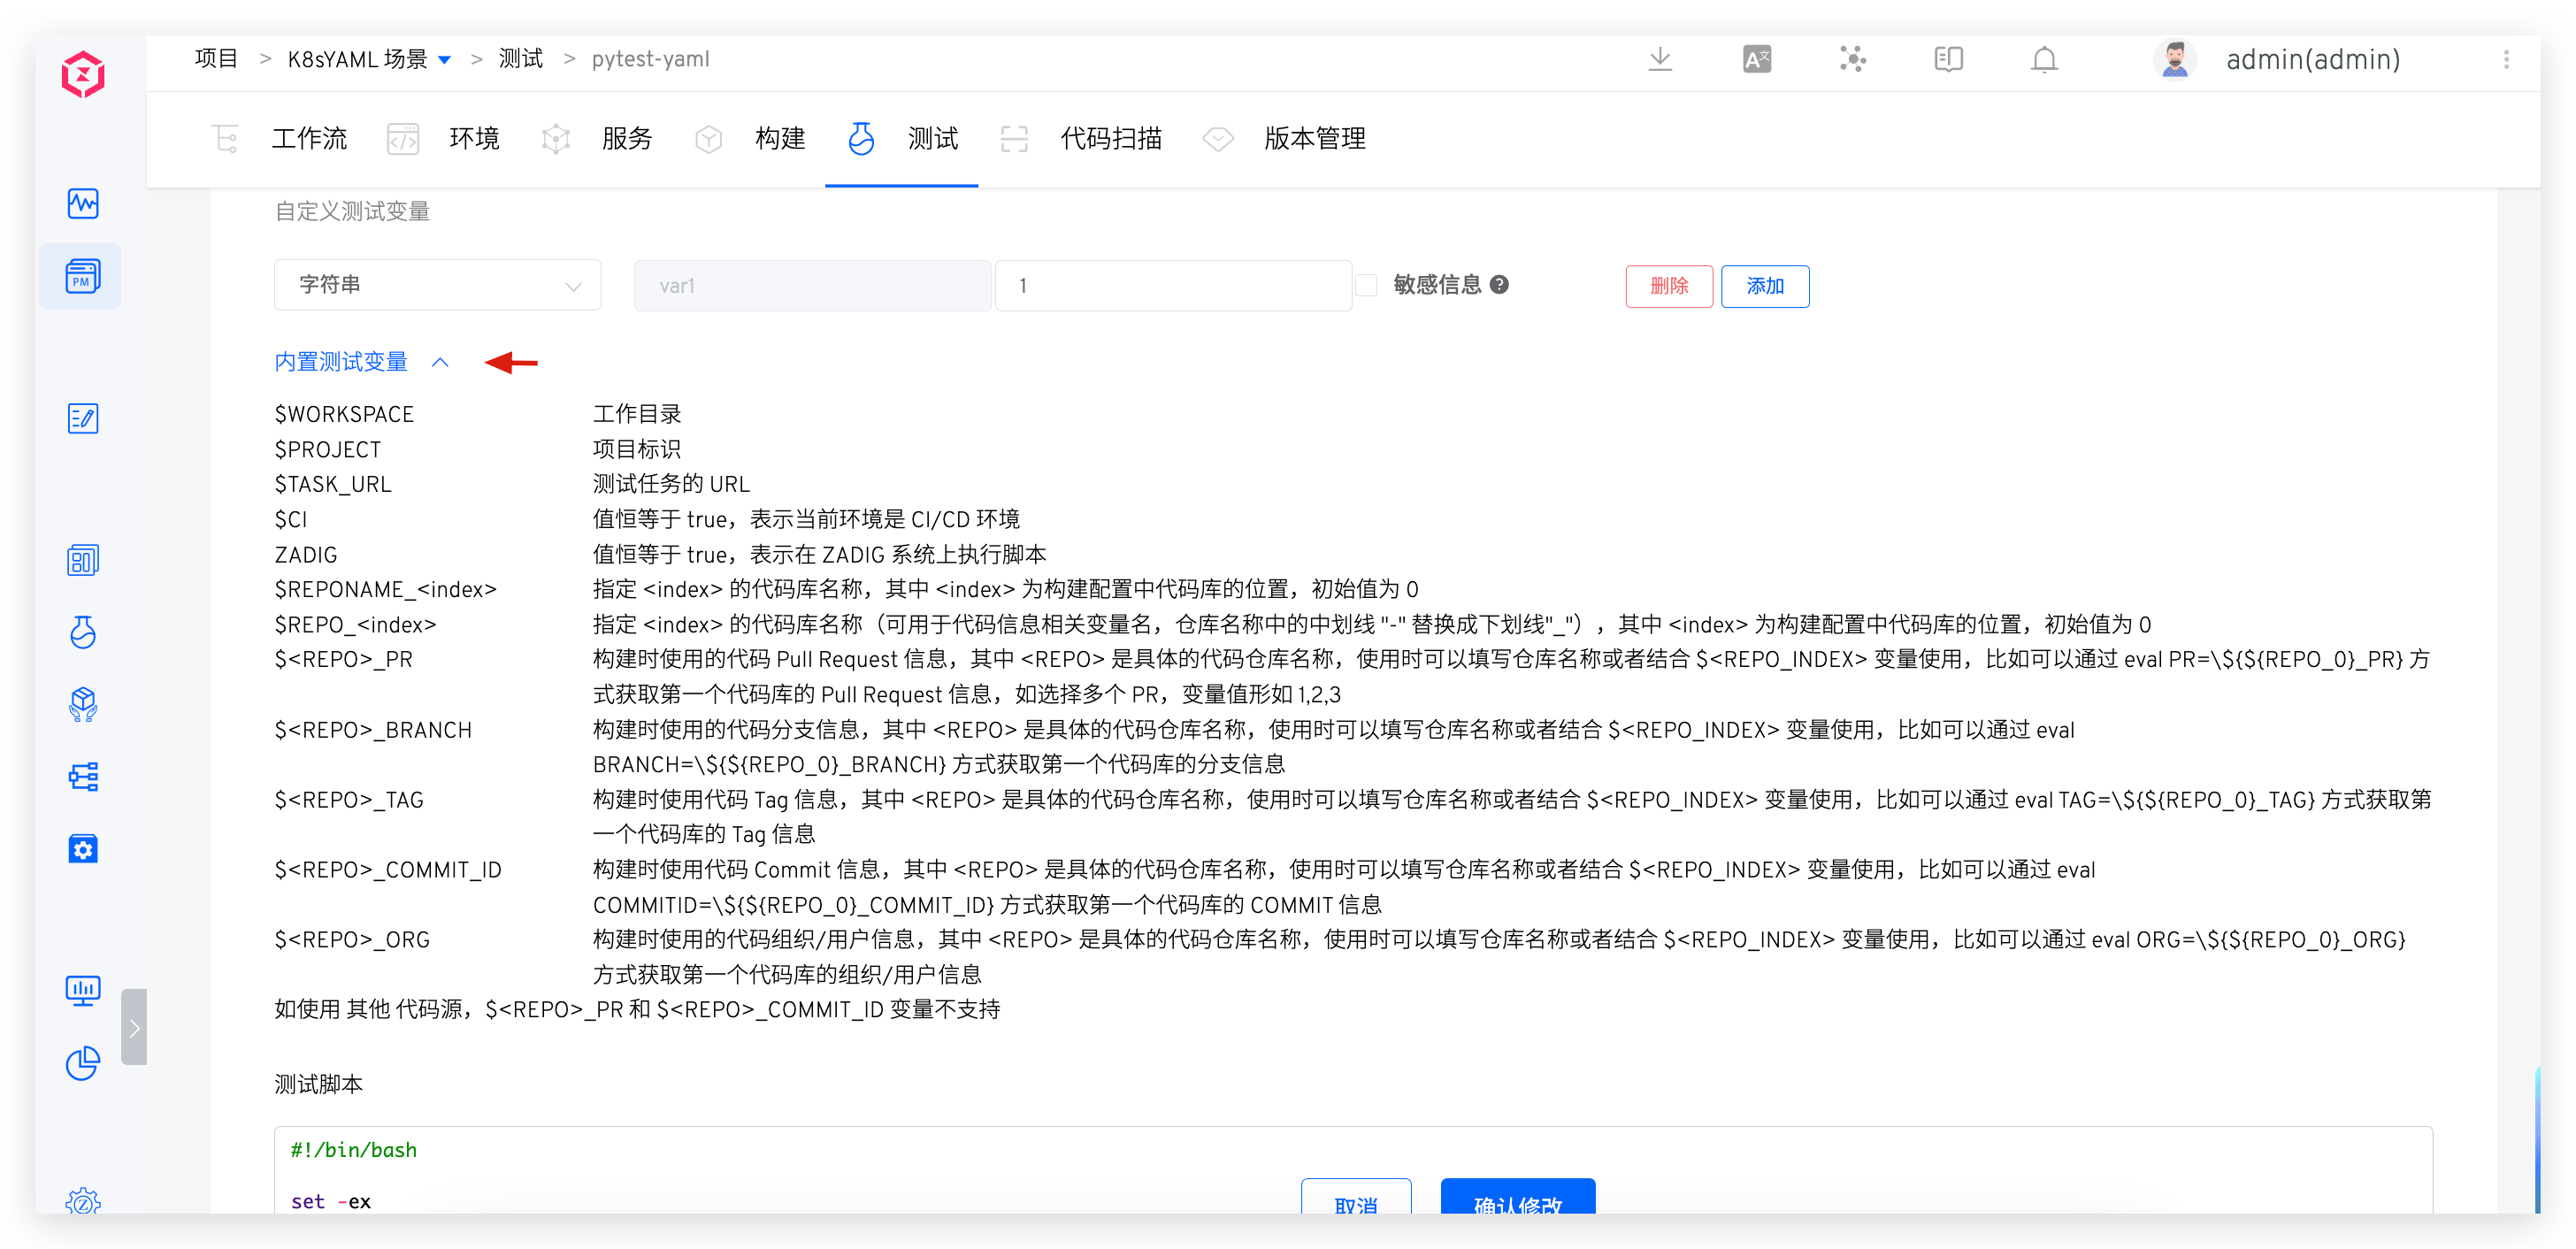Click the 添加 button to add a variable
The height and width of the screenshot is (1249, 2576).
[x=1765, y=286]
